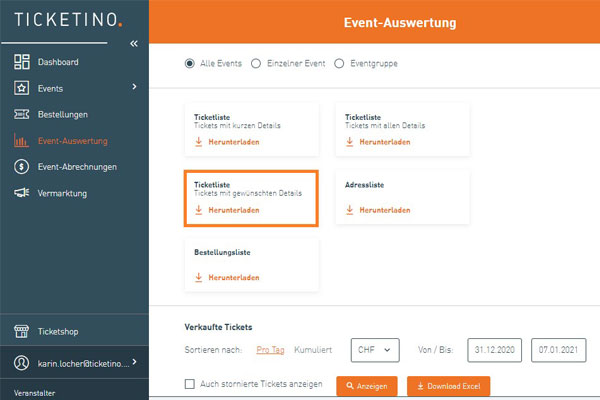This screenshot has height=400, width=600.
Task: Expand the karin.locher user account menu
Action: click(x=134, y=362)
